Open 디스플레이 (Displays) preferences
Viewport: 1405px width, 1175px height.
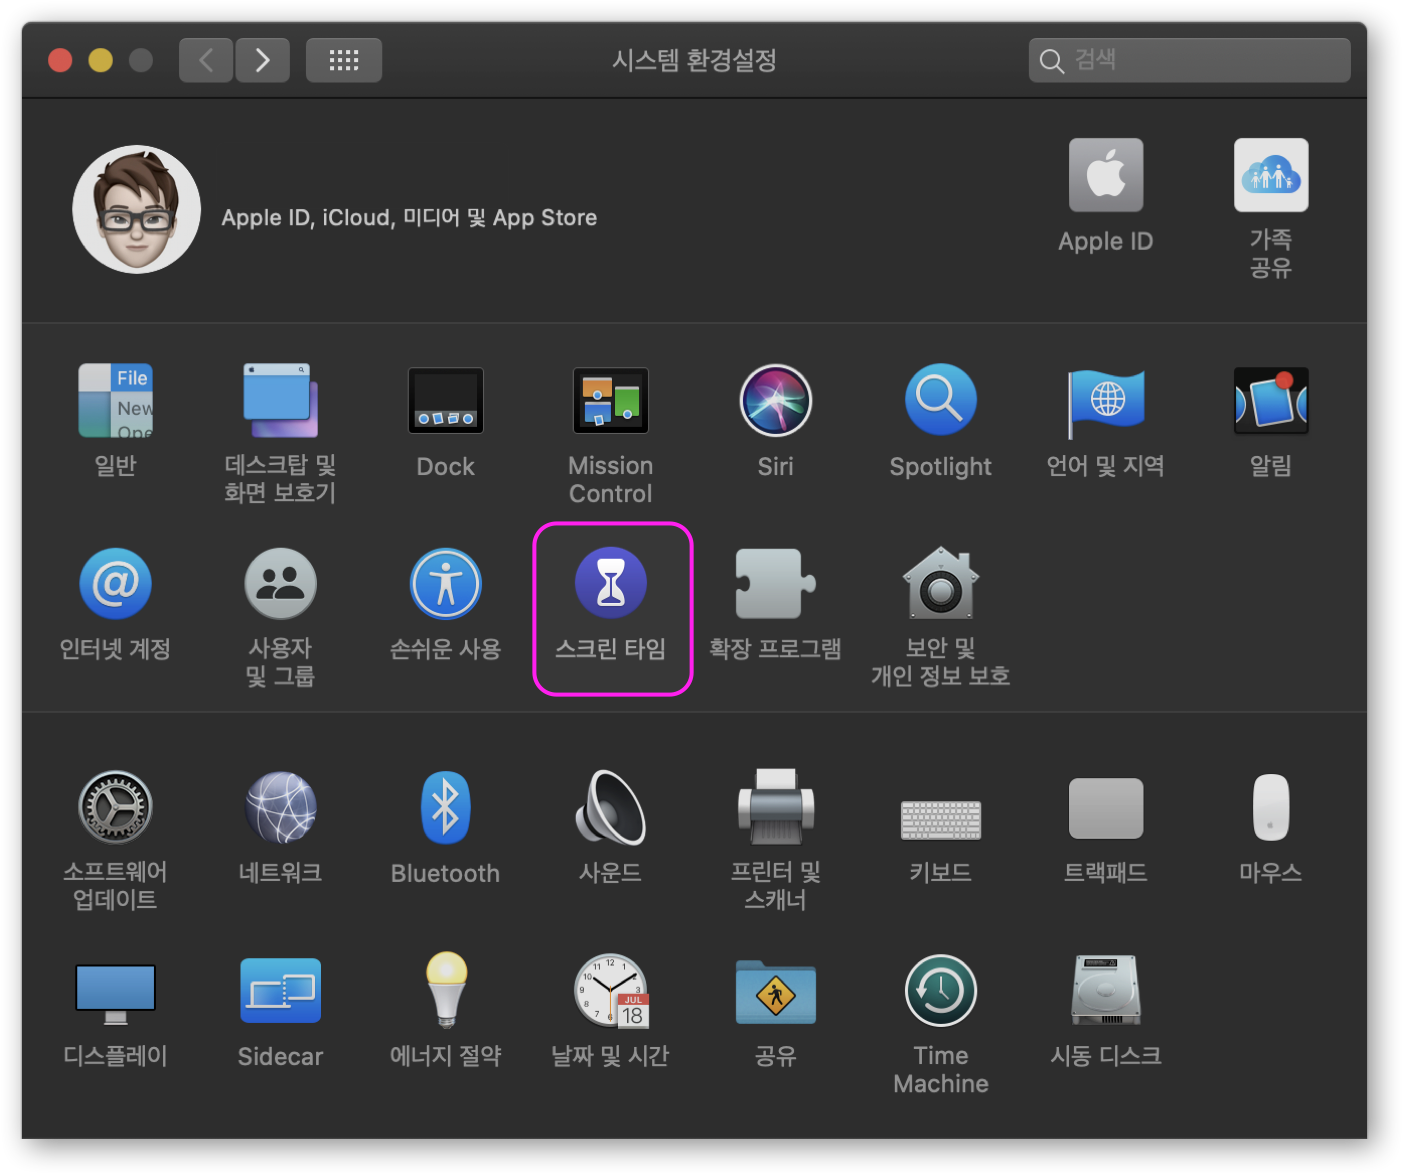click(115, 993)
